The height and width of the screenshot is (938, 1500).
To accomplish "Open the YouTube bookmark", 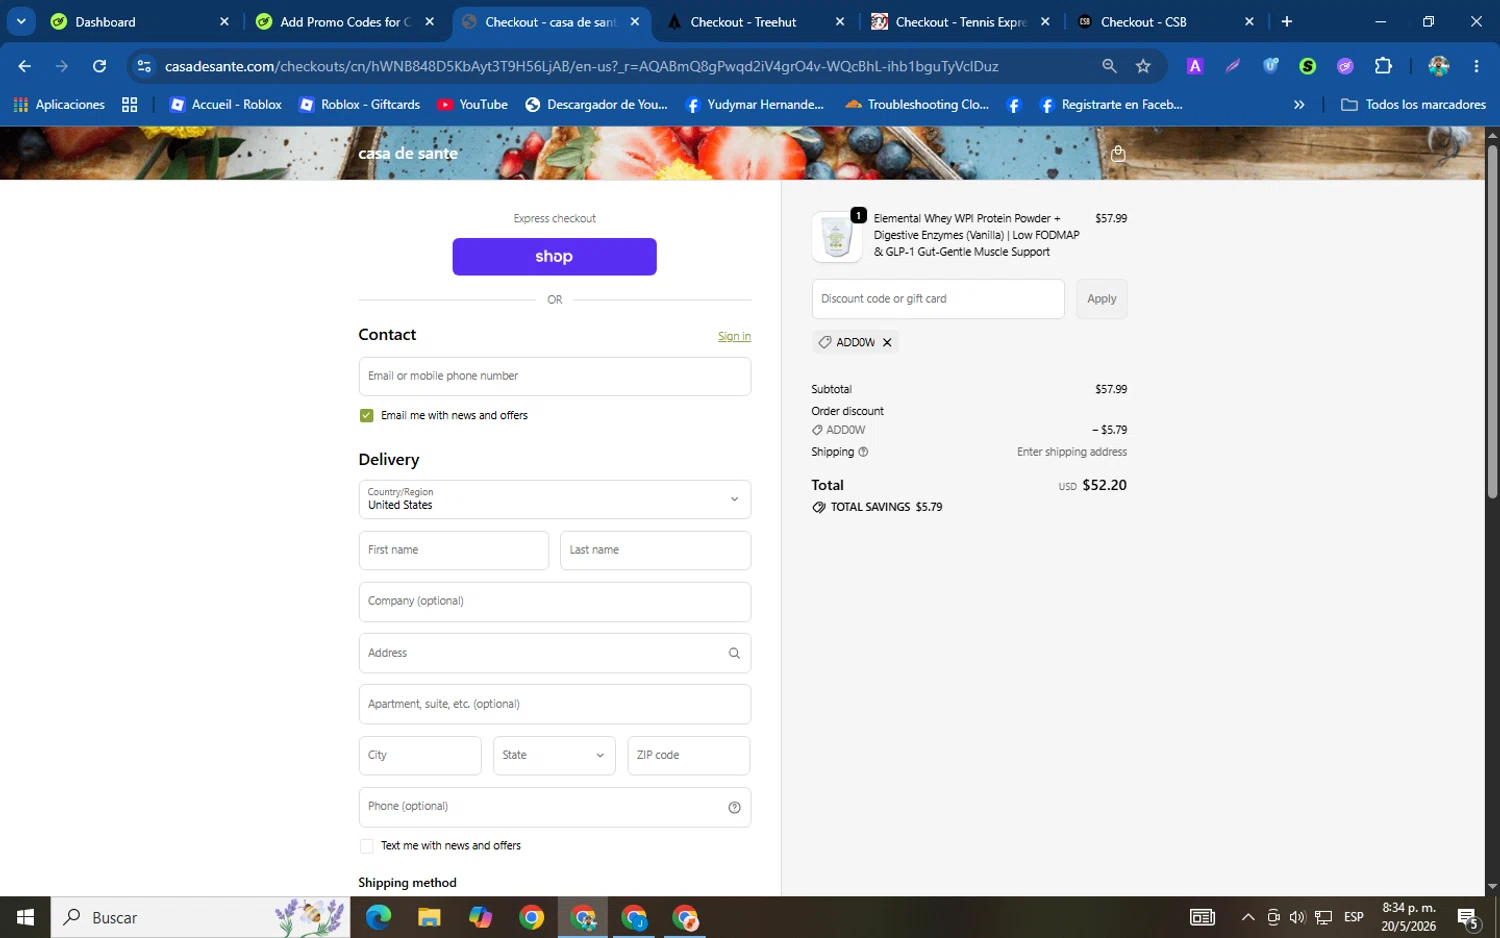I will 472,104.
